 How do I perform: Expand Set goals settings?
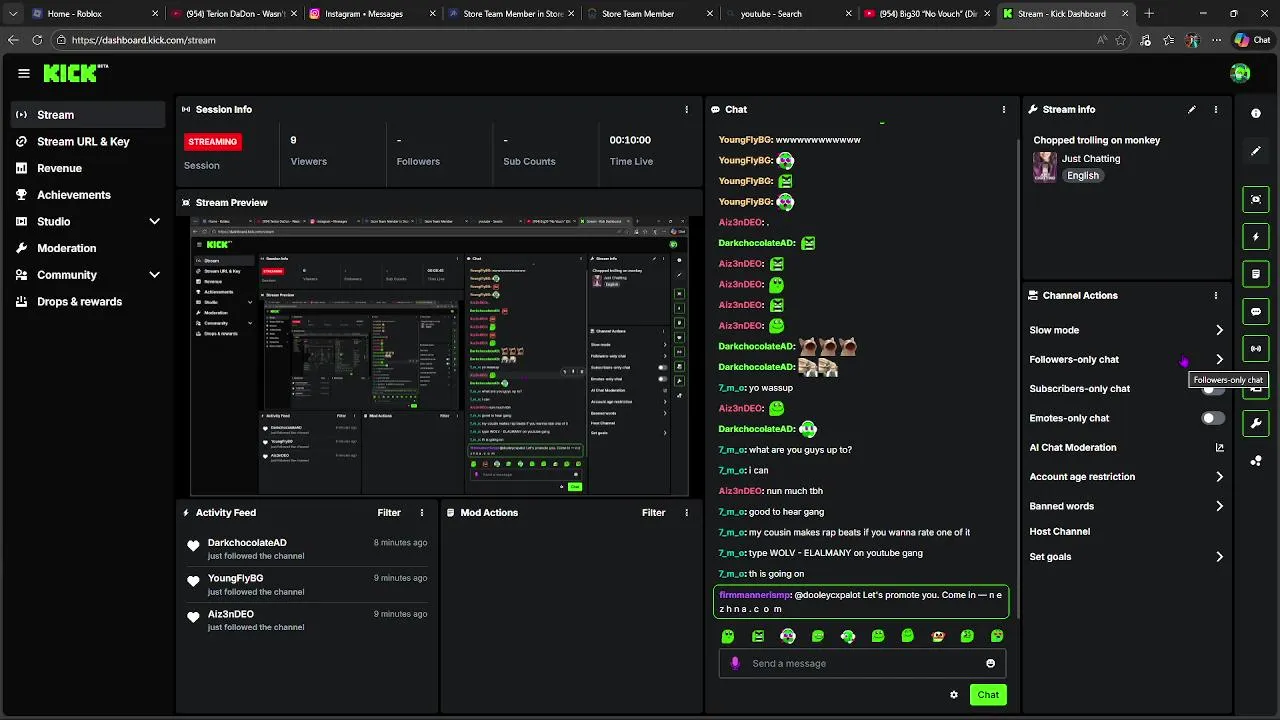(1219, 557)
